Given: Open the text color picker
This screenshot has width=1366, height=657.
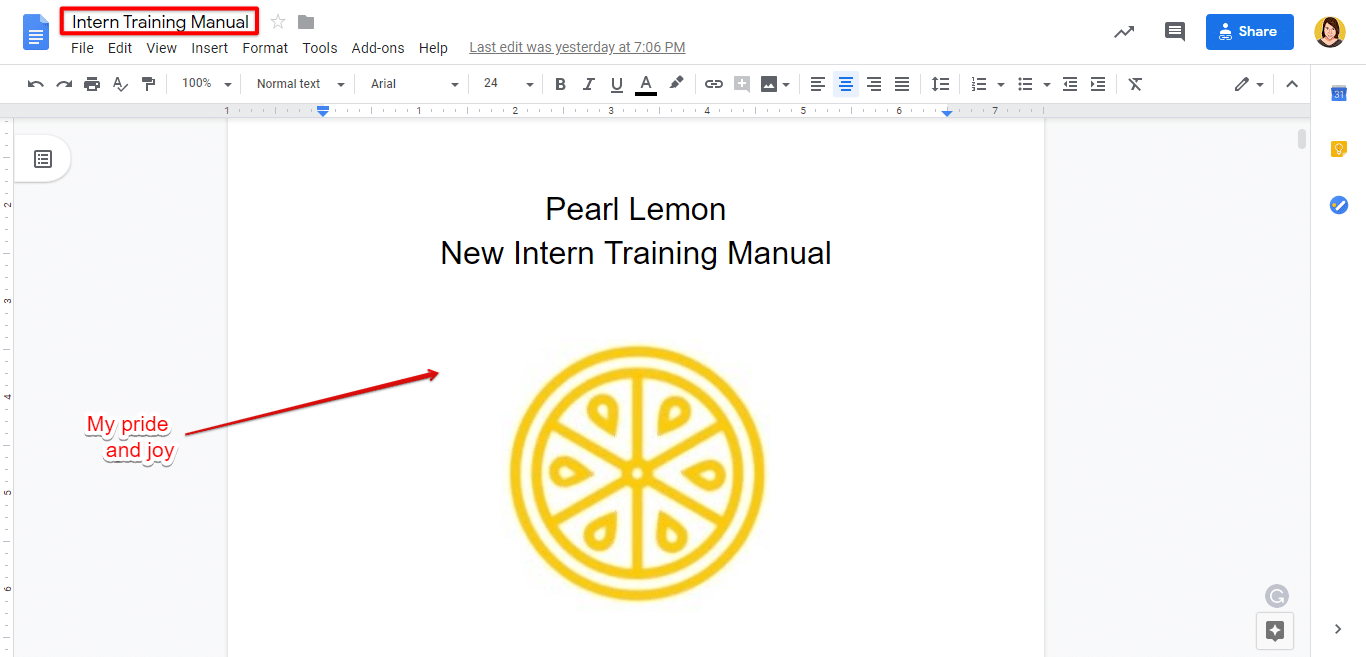Looking at the screenshot, I should click(646, 84).
